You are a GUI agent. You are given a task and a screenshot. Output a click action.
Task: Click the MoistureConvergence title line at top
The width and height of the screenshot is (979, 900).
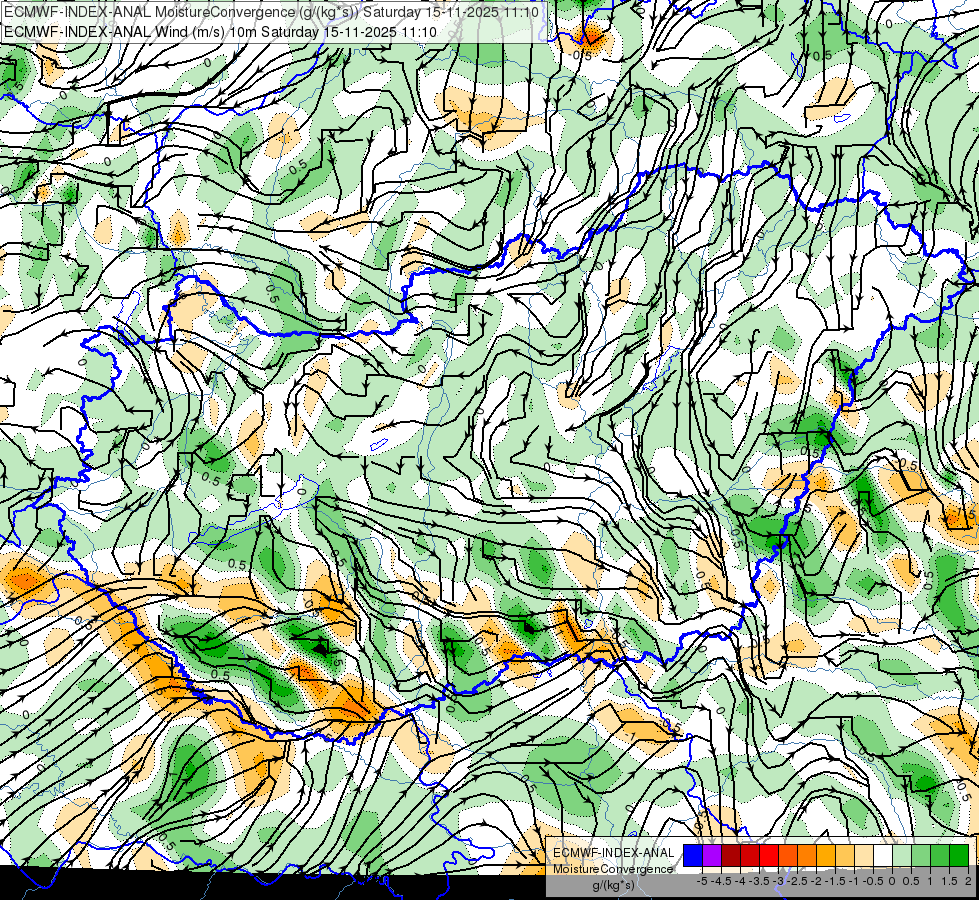[272, 12]
